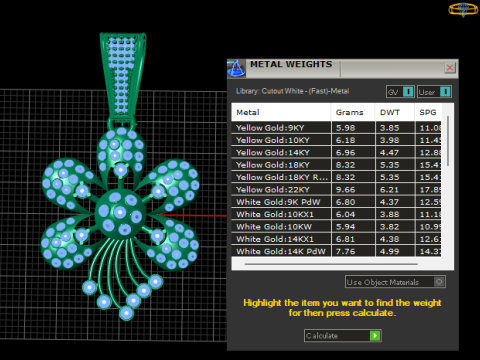Close the Metal Weights dialog

click(x=450, y=68)
